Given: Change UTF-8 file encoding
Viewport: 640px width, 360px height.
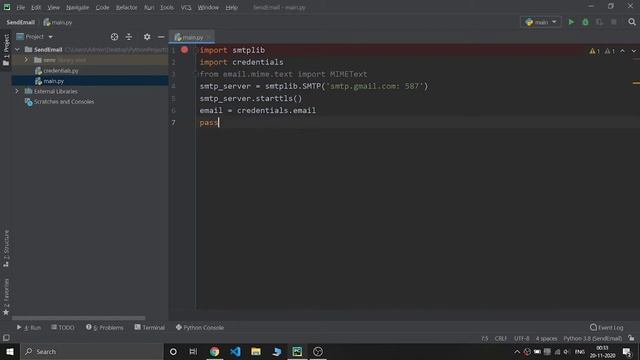Looking at the screenshot, I should coord(522,338).
